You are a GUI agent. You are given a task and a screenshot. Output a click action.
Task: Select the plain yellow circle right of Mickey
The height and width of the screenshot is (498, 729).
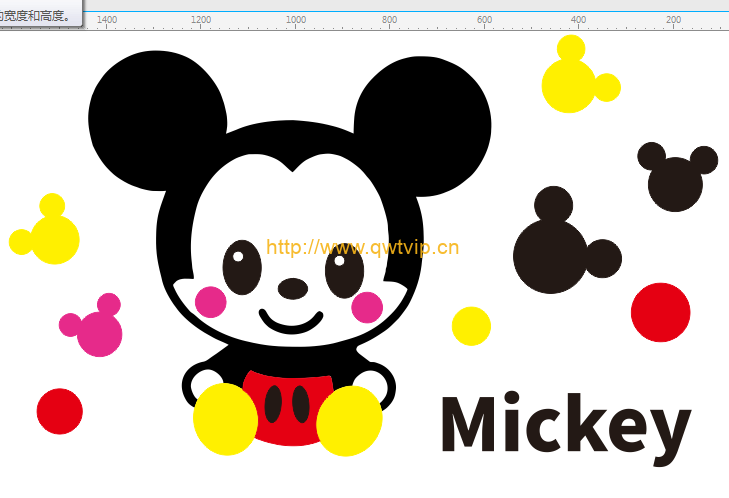(471, 326)
